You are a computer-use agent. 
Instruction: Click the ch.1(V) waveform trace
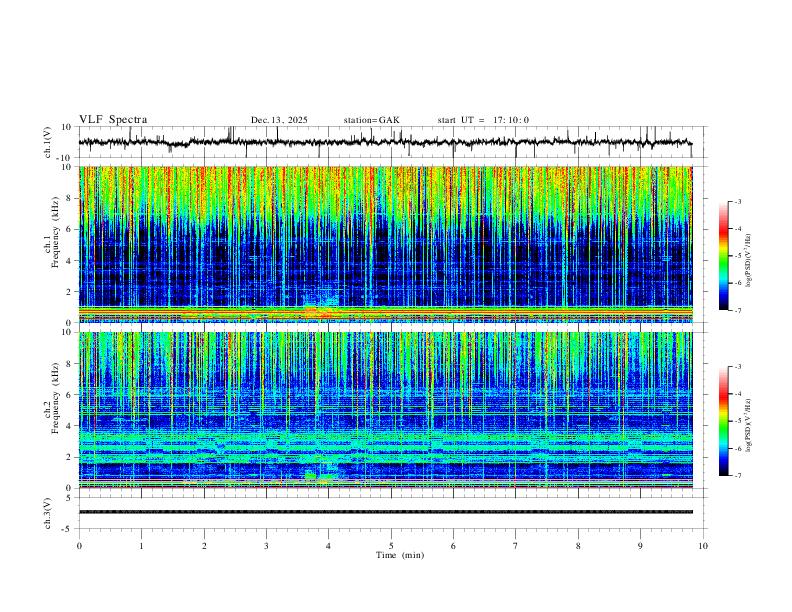pyautogui.click(x=385, y=142)
